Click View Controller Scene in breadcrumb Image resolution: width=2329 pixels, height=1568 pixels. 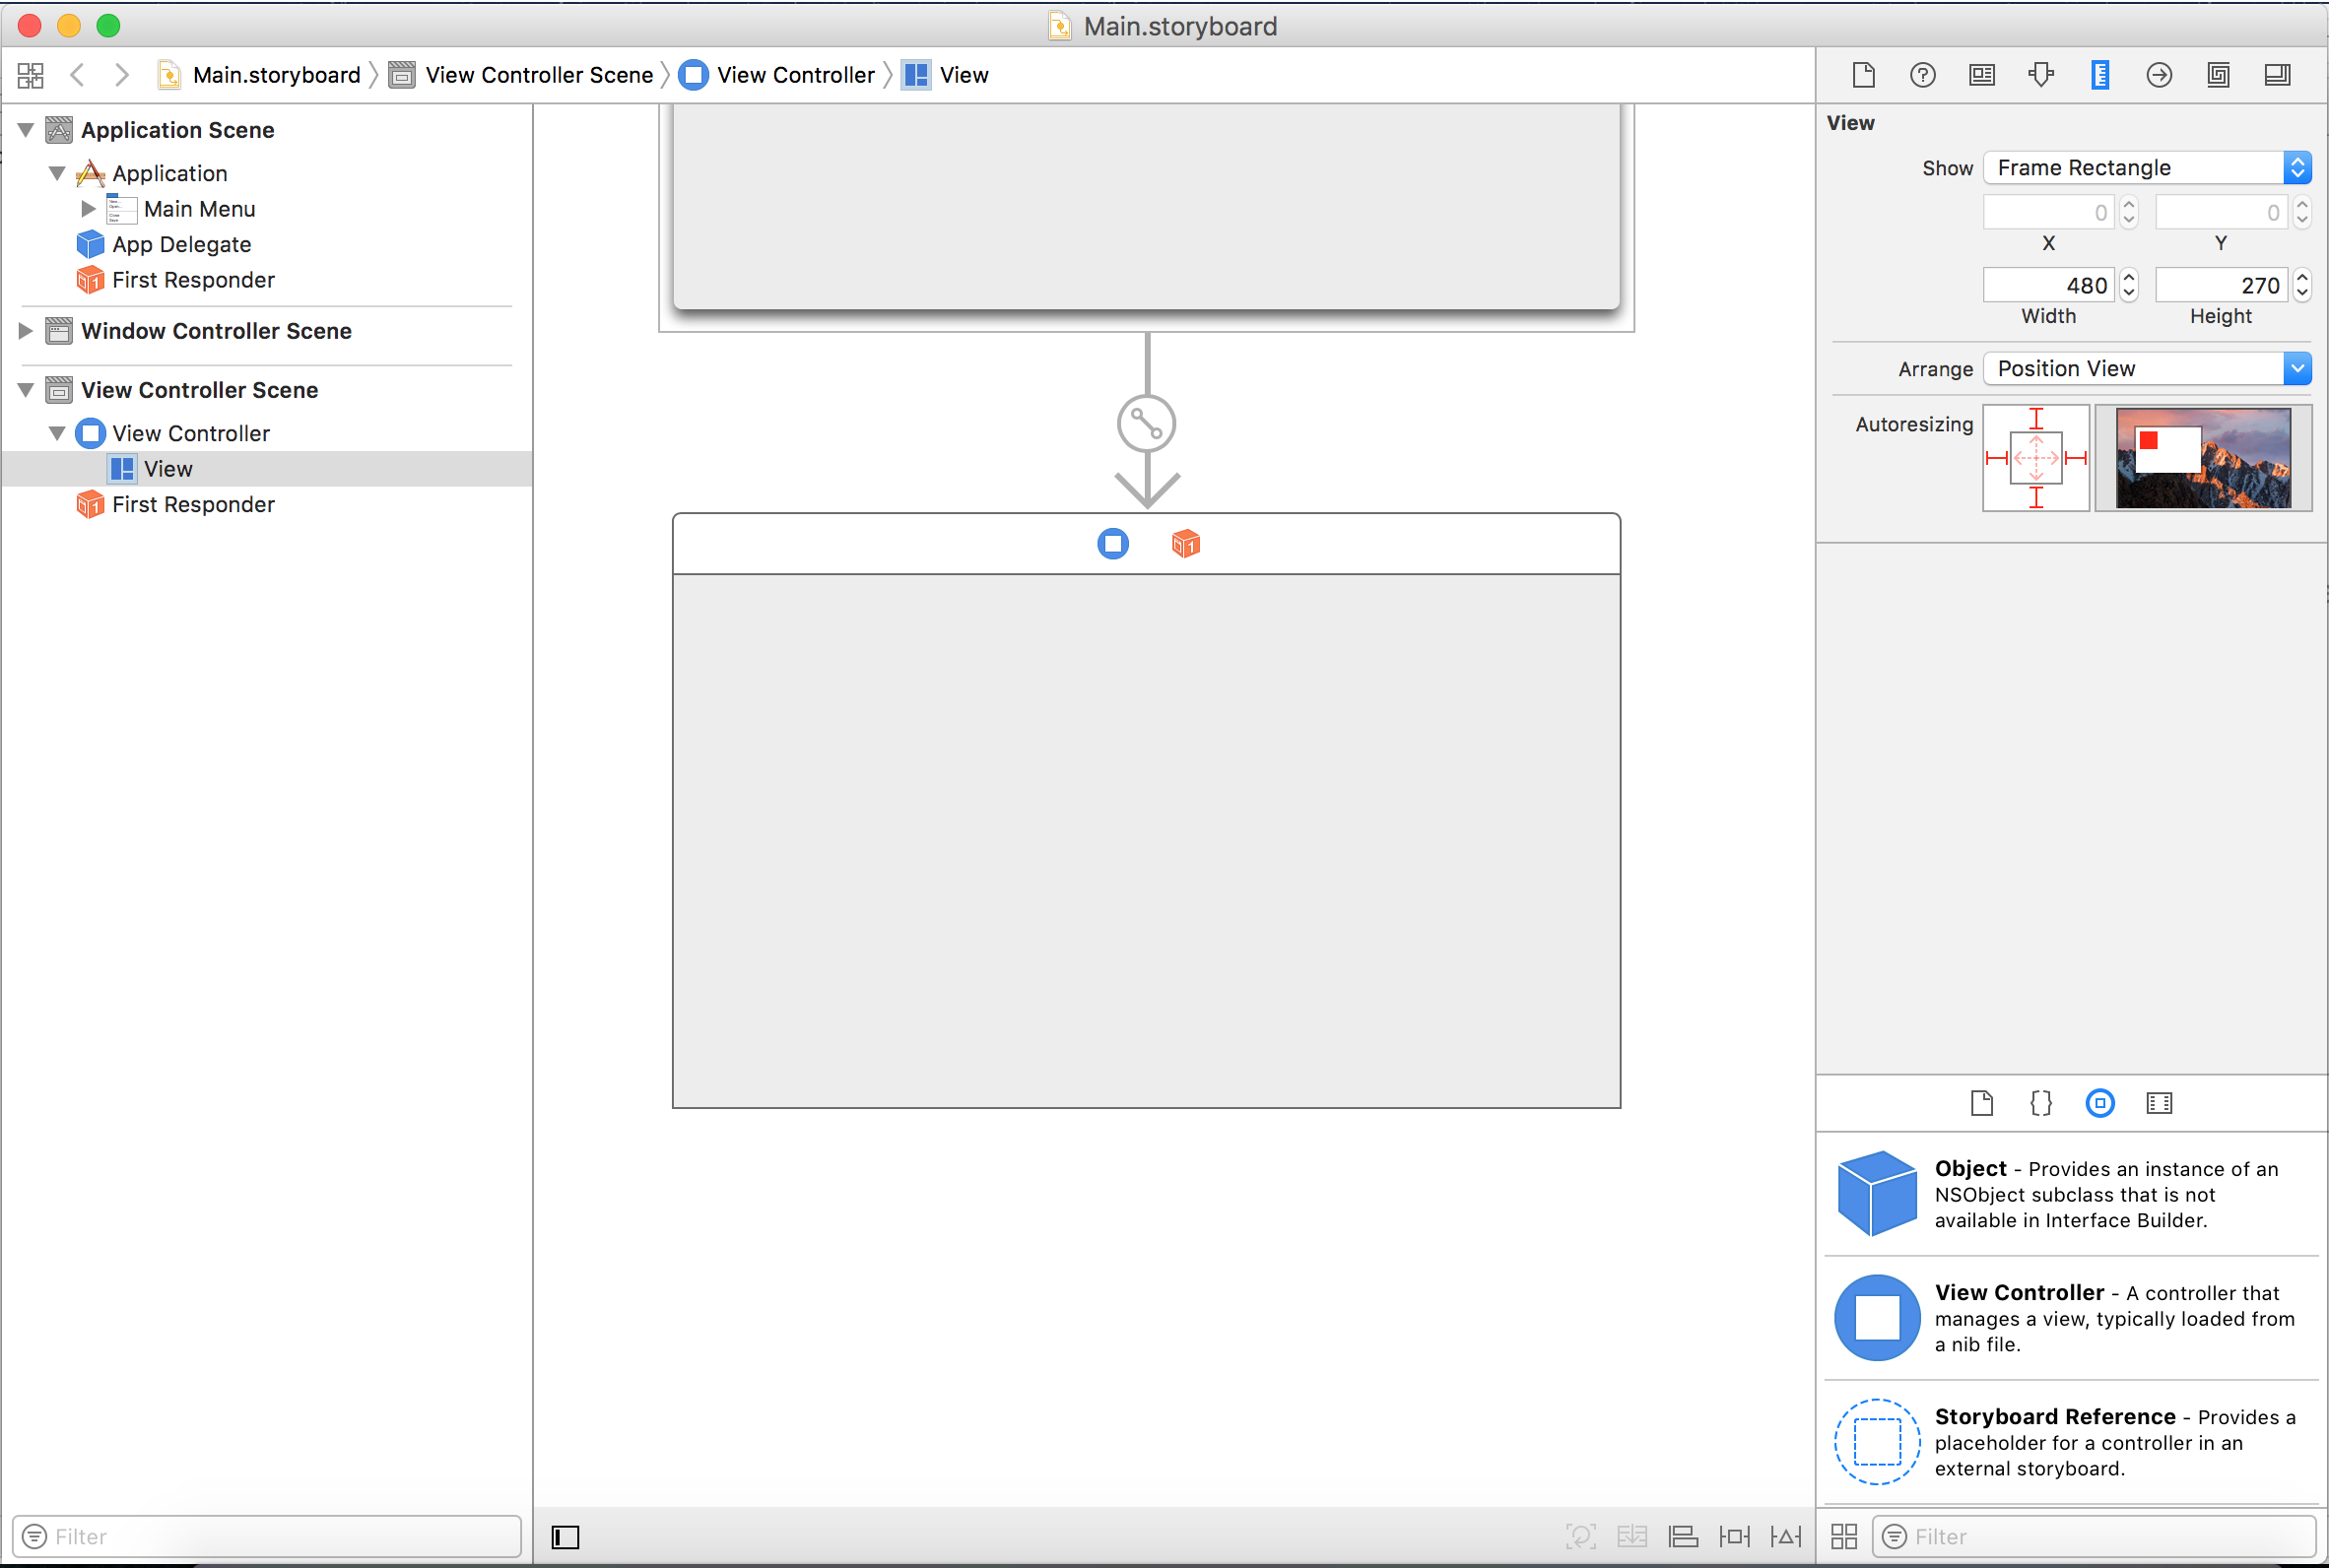(538, 75)
